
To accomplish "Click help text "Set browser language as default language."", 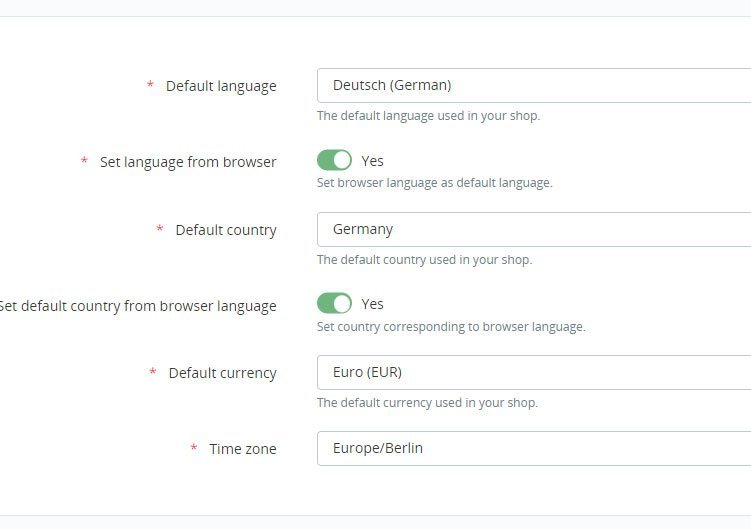I will (x=434, y=183).
